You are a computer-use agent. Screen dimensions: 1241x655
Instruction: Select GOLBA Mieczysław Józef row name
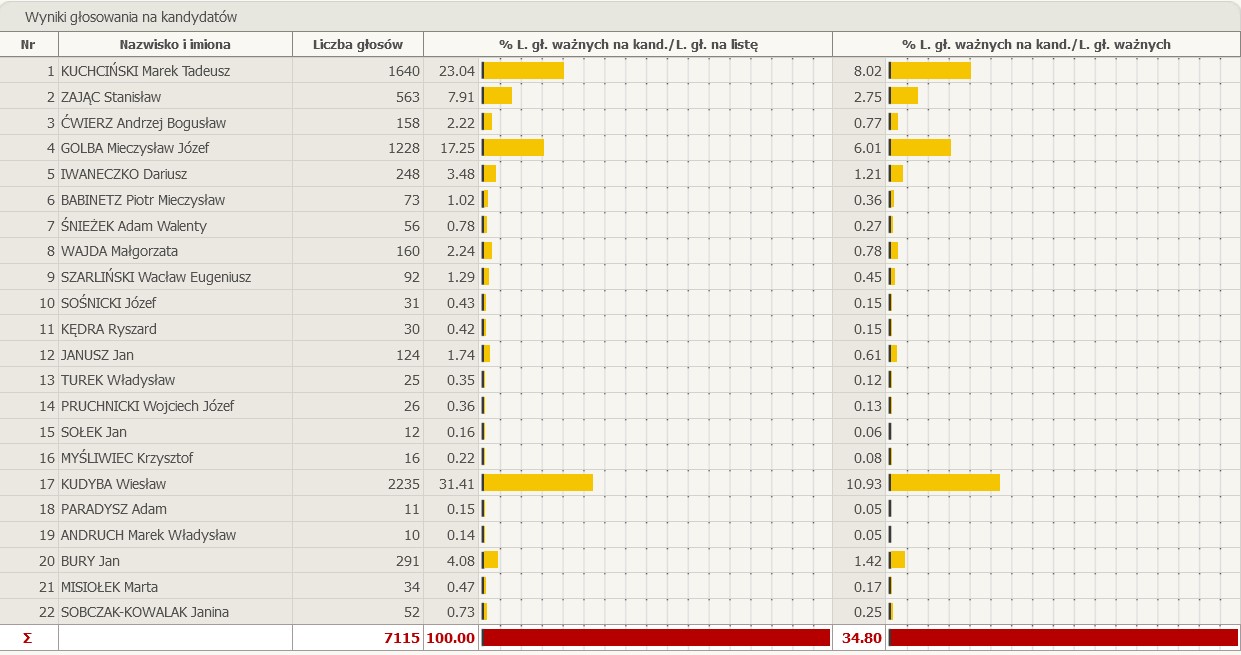135,148
